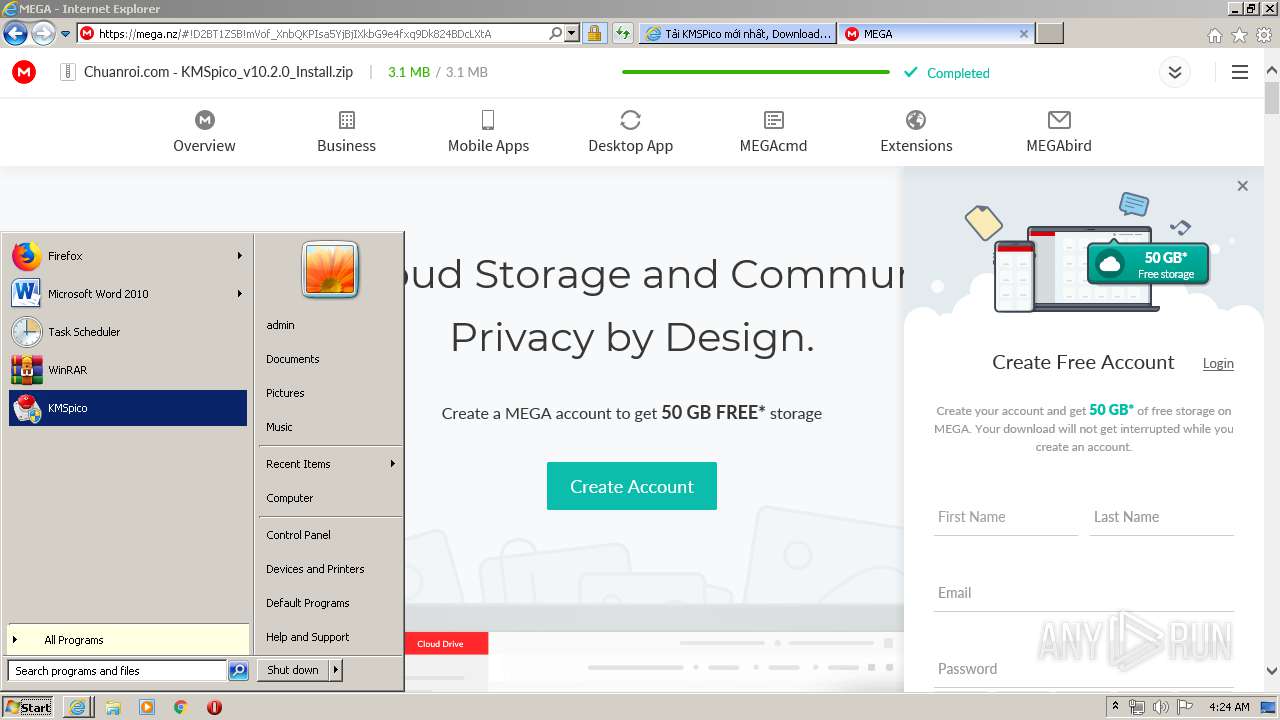Launch KMSpico from Start menu
This screenshot has height=720, width=1280.
128,408
